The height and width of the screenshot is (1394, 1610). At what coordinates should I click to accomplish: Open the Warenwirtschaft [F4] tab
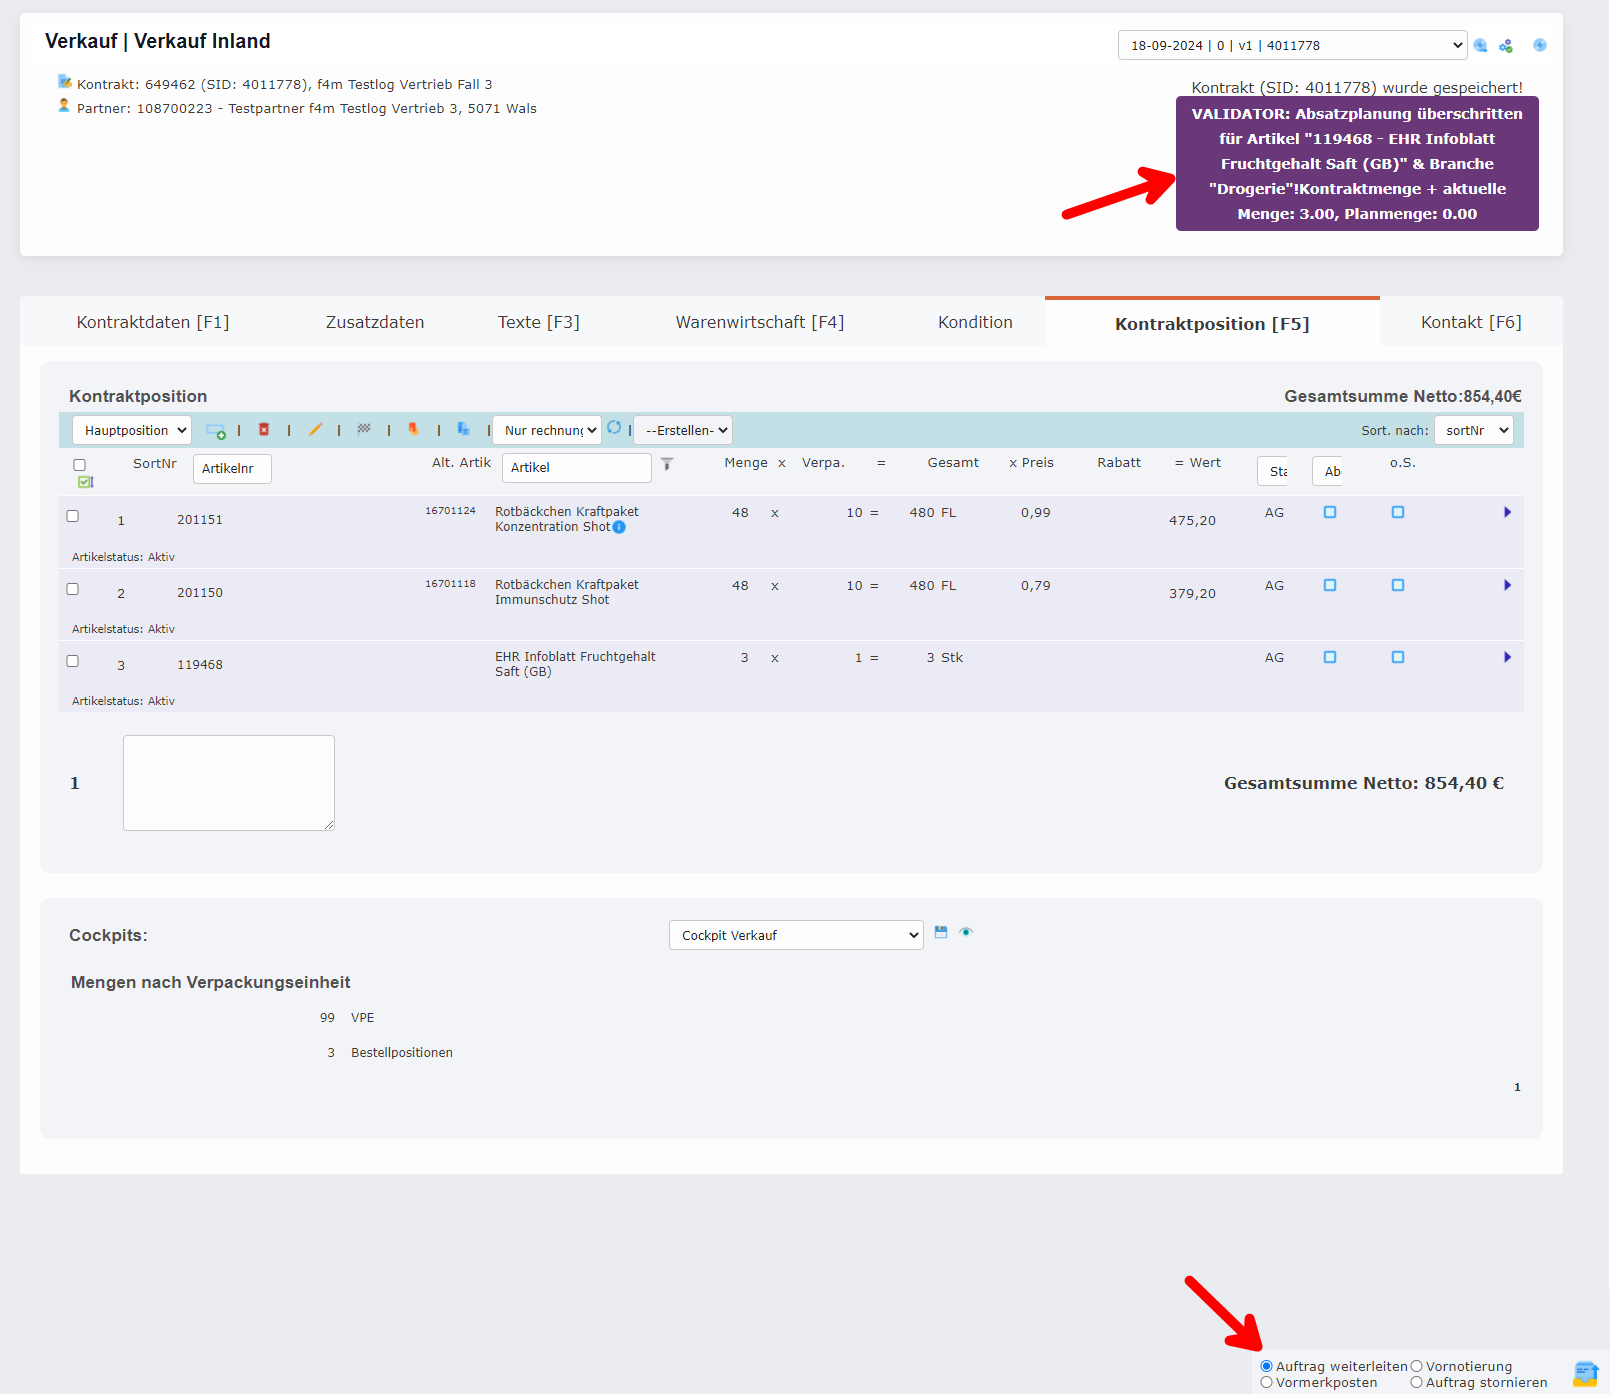pos(759,322)
